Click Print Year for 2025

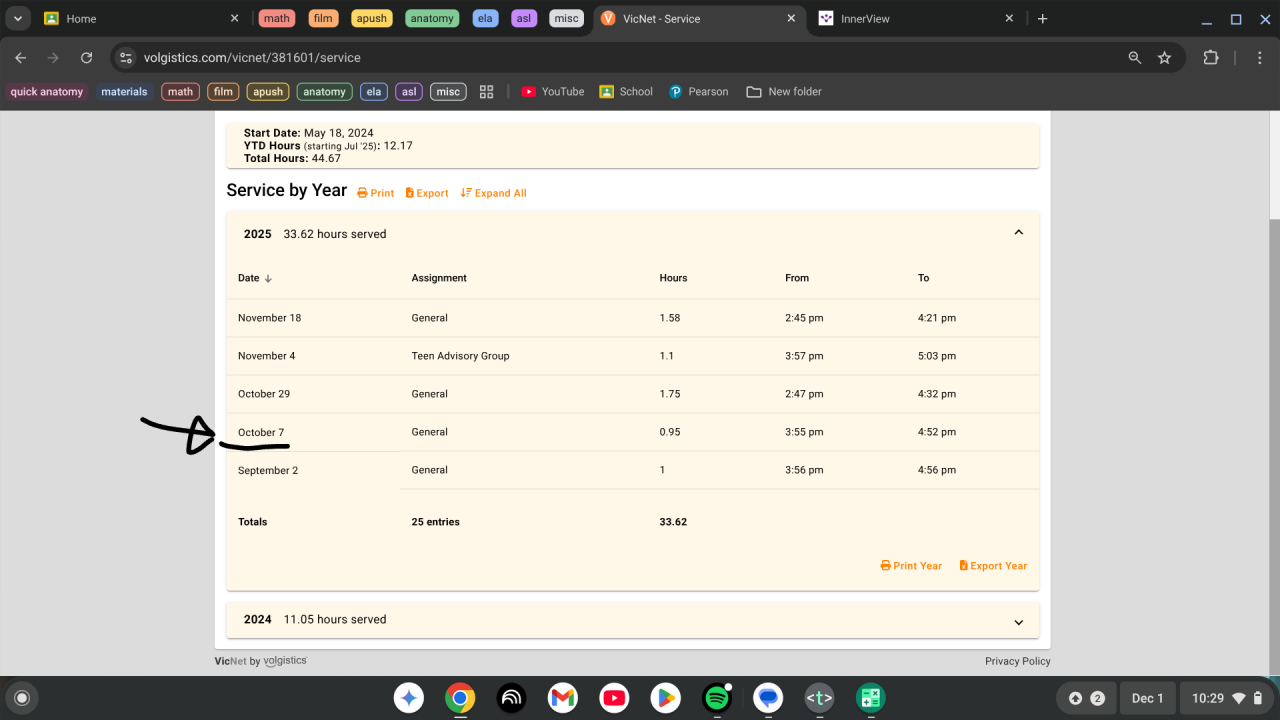[x=911, y=566]
